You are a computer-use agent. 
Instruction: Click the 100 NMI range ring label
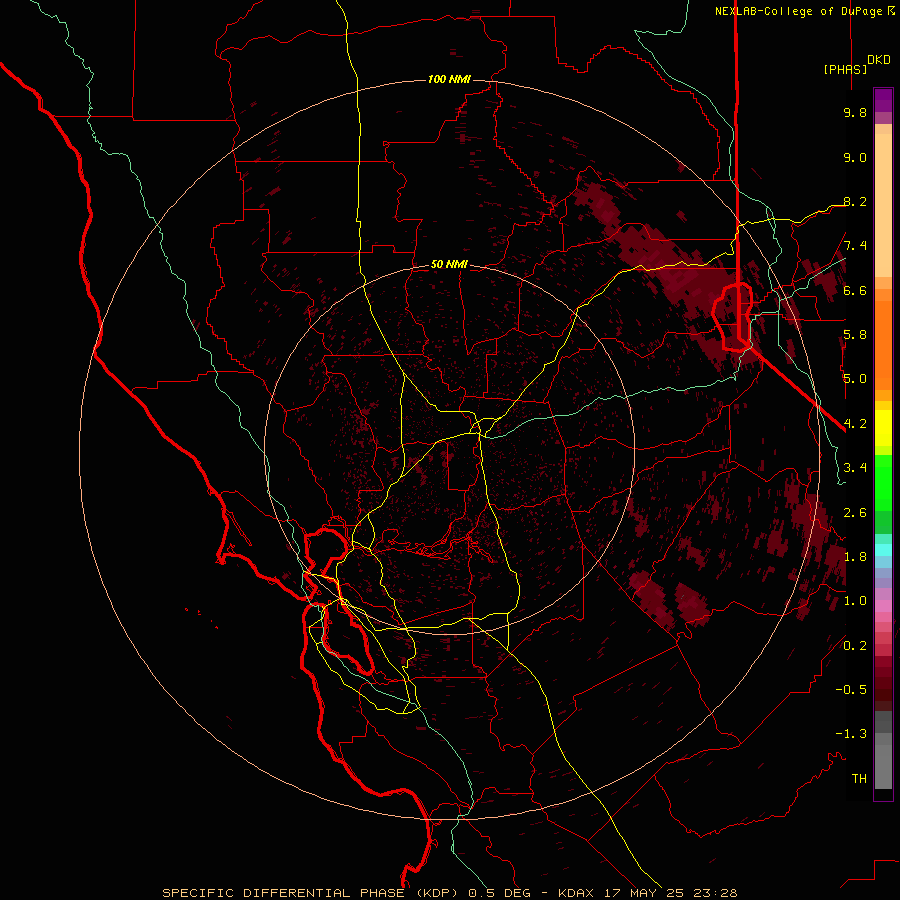coord(449,79)
